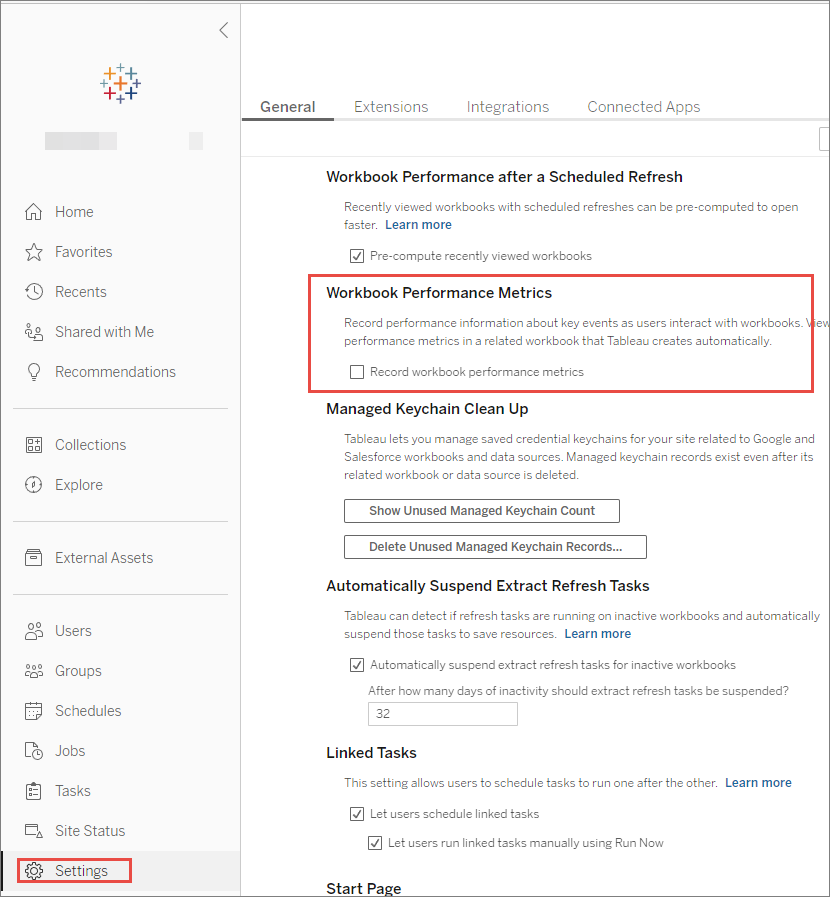Open Recents clock icon
830x897 pixels.
pos(34,292)
